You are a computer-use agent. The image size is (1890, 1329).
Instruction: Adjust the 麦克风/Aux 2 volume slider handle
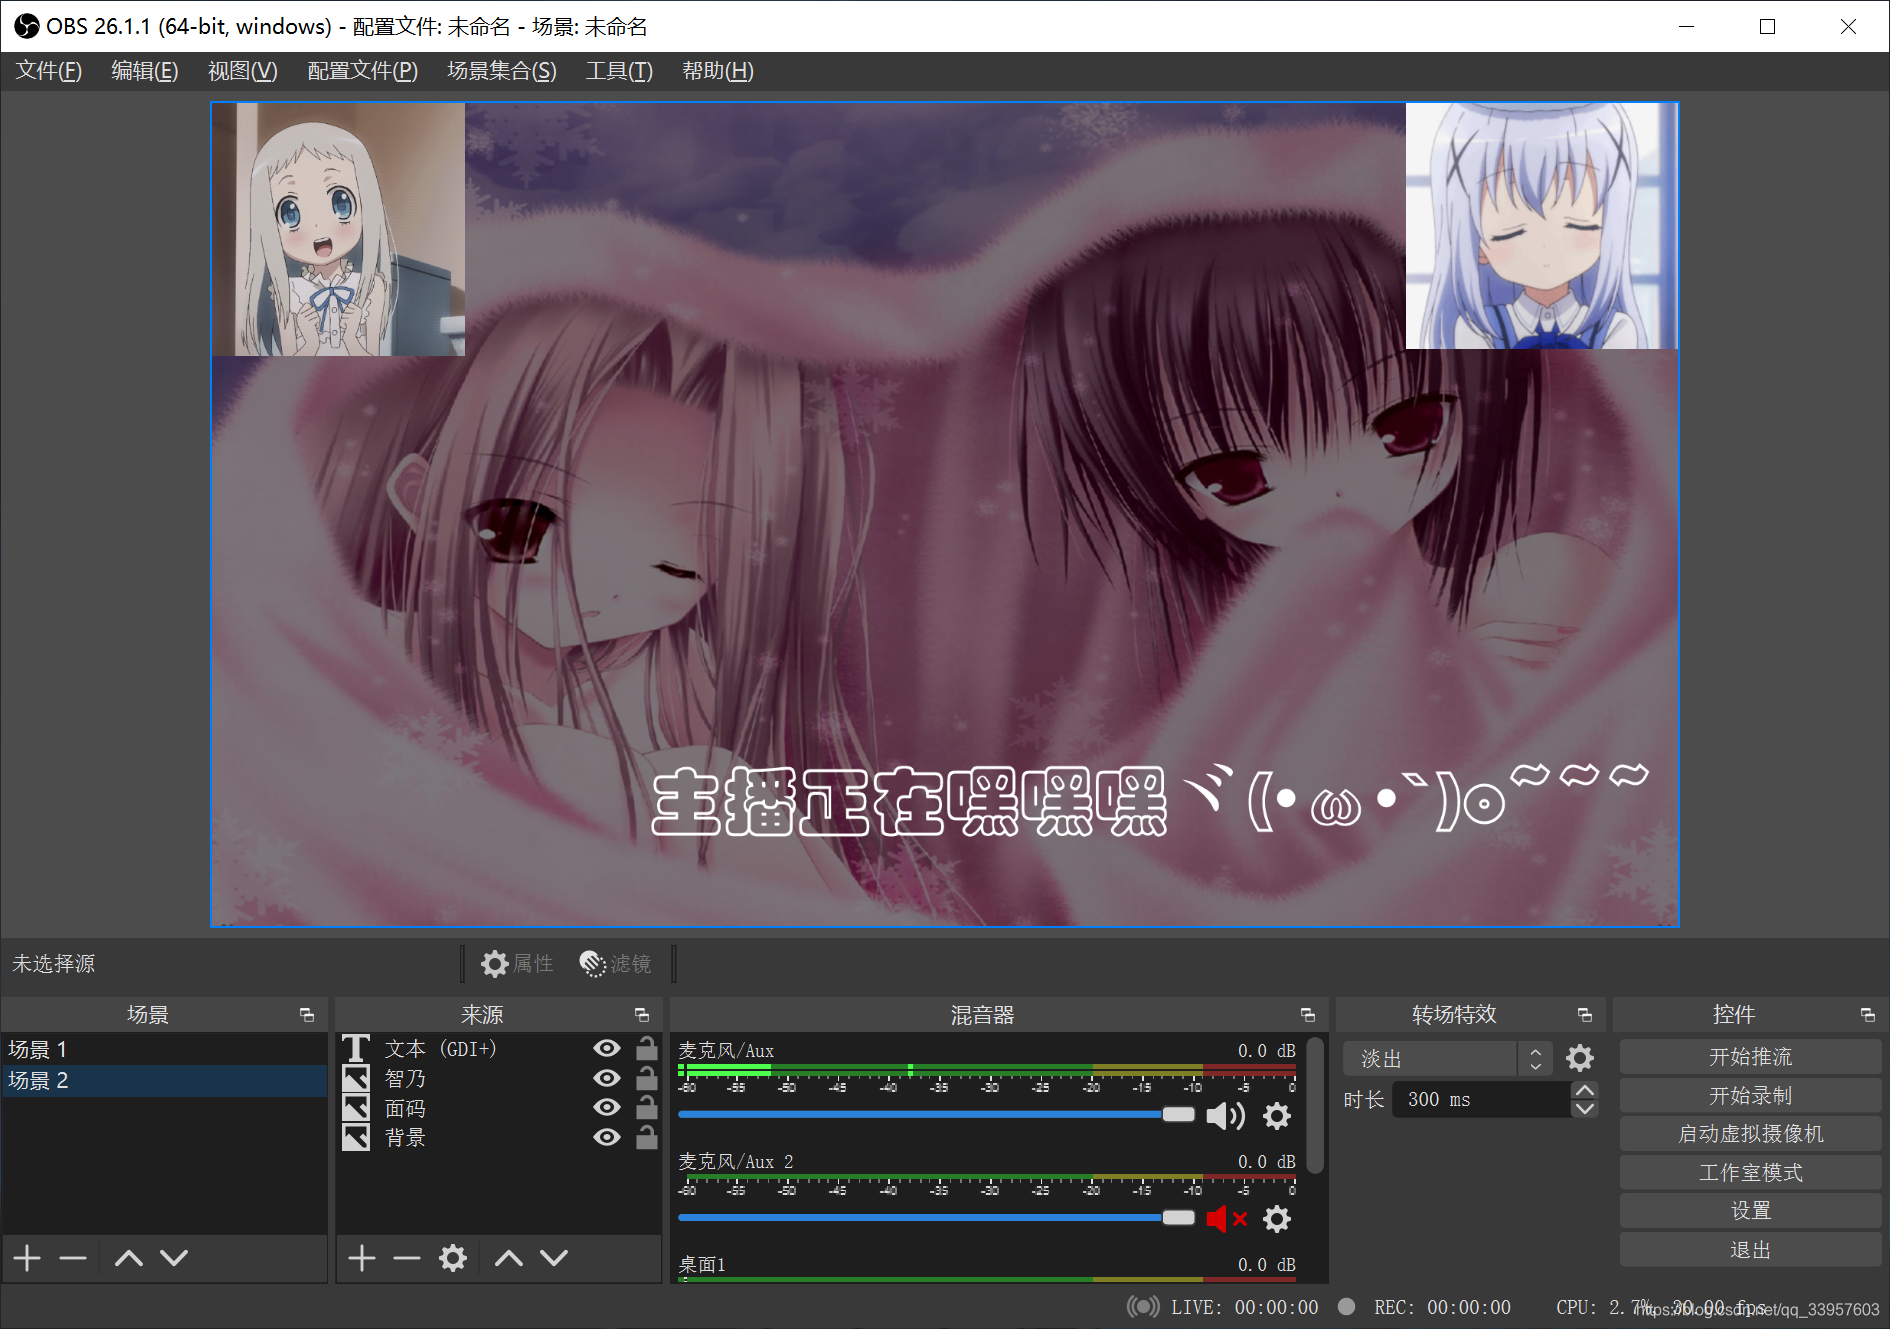tap(1179, 1217)
